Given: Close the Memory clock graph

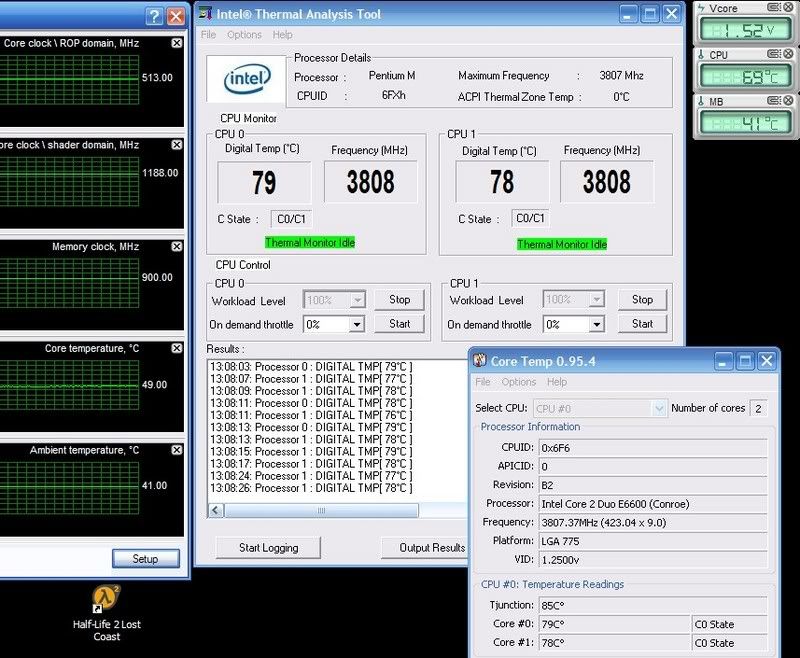Looking at the screenshot, I should tap(177, 246).
